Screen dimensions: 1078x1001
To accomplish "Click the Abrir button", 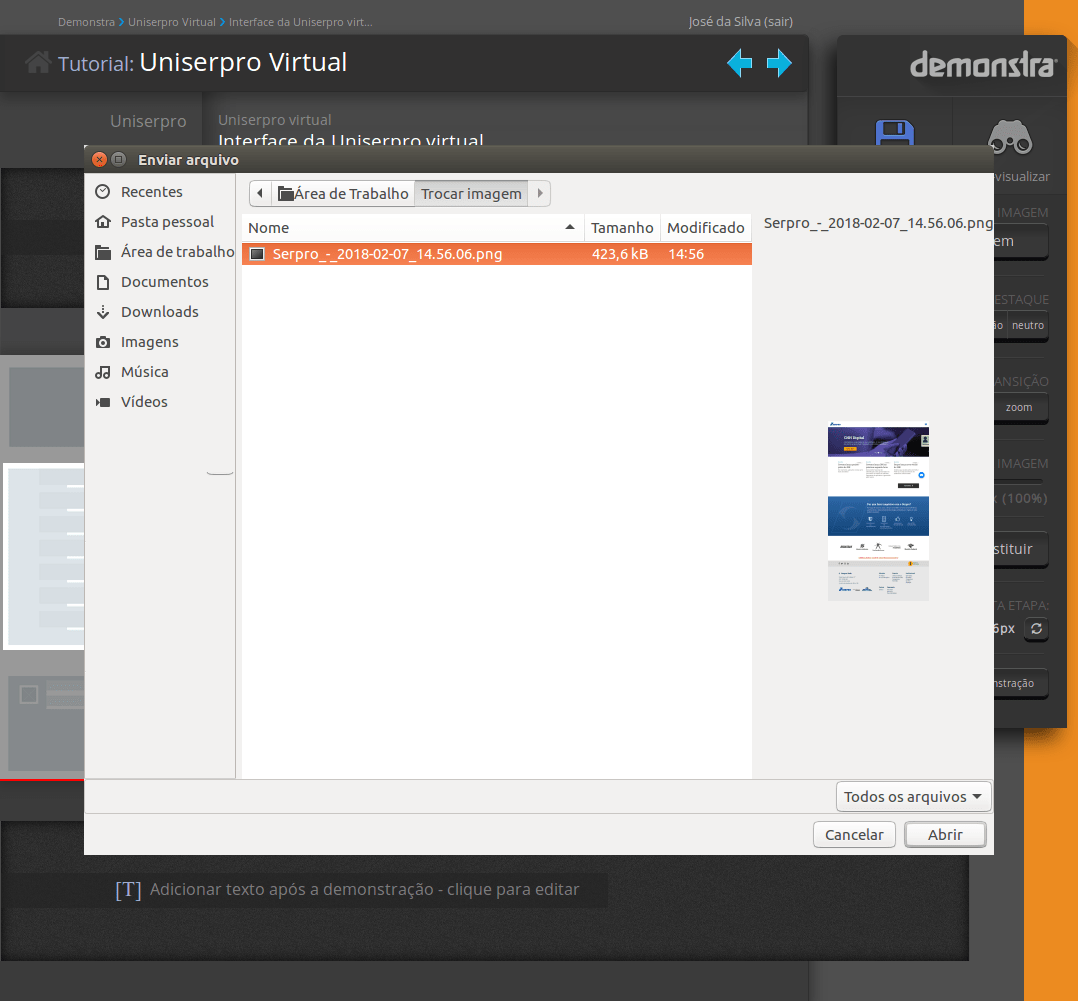I will [945, 835].
